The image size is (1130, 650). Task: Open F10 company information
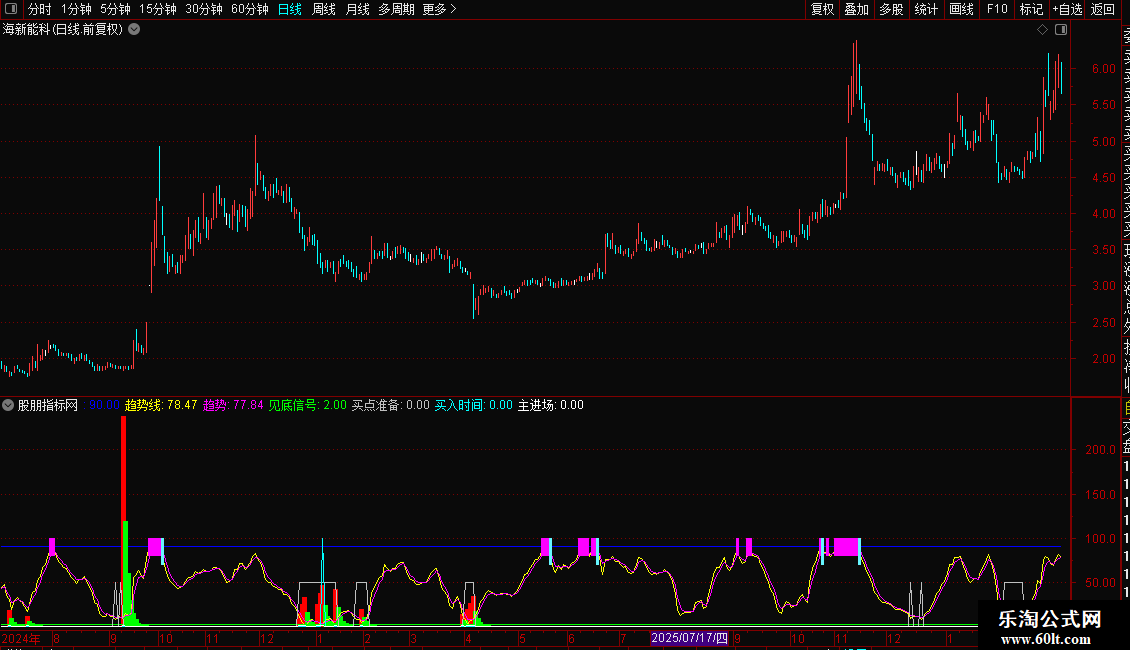(997, 9)
